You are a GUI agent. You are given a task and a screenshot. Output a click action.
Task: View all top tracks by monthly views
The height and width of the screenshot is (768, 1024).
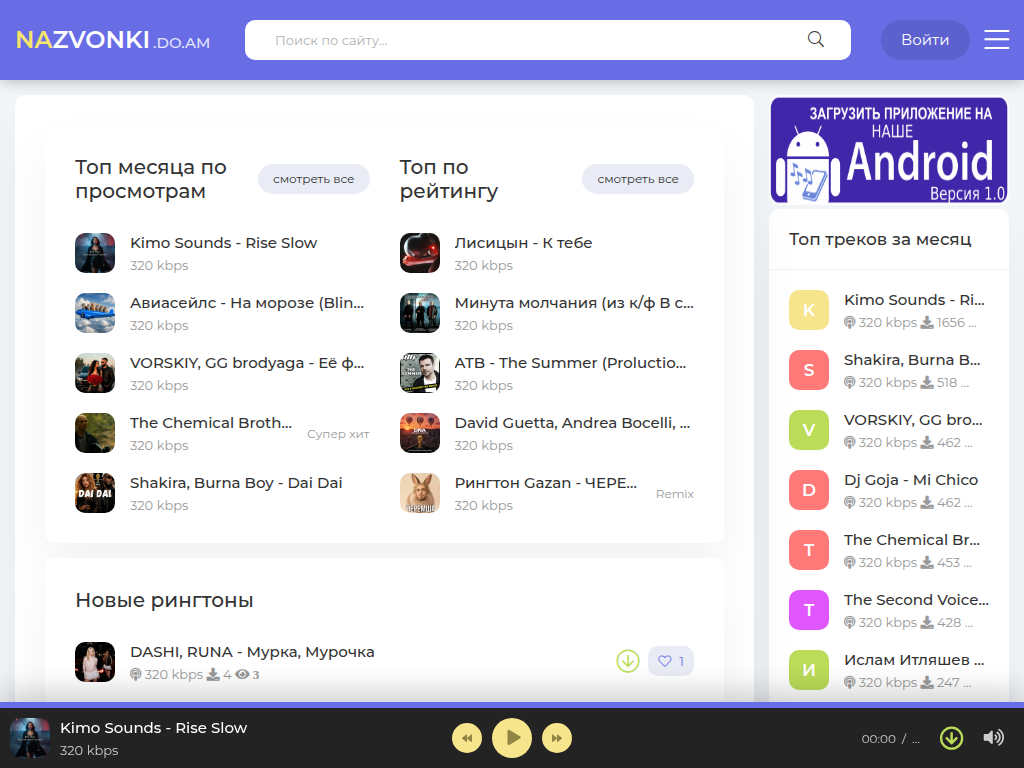click(x=313, y=179)
